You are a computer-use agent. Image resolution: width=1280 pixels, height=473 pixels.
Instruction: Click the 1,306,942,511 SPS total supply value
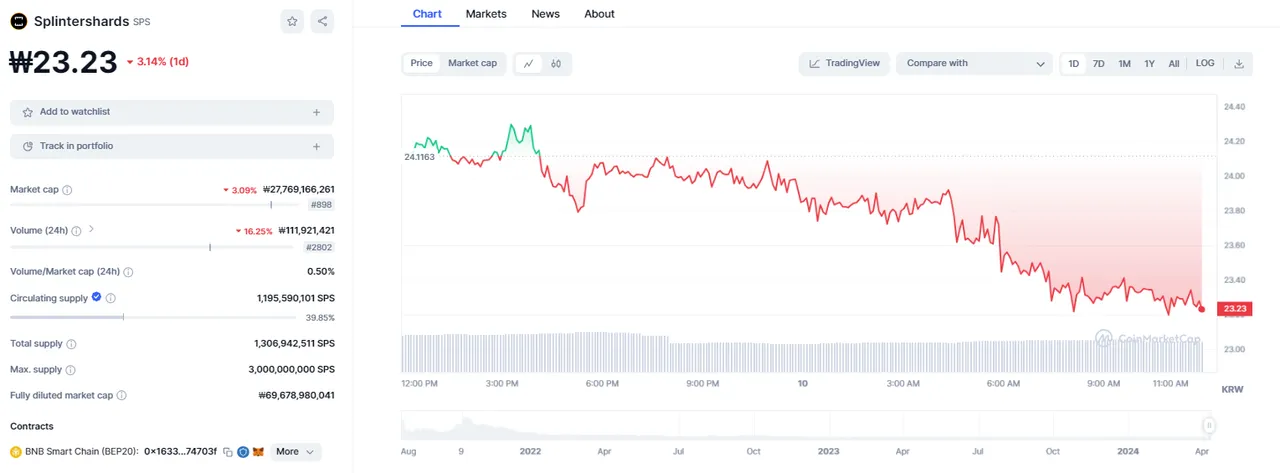[x=294, y=344]
